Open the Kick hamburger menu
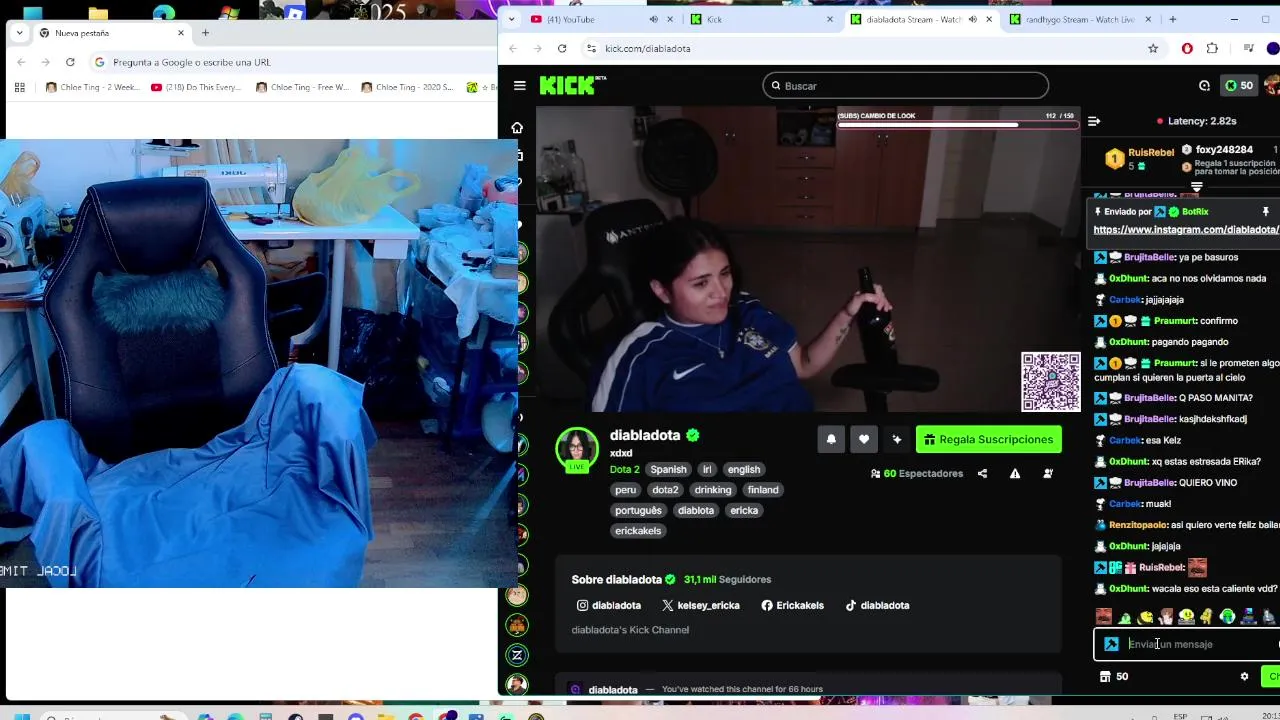 [x=519, y=85]
